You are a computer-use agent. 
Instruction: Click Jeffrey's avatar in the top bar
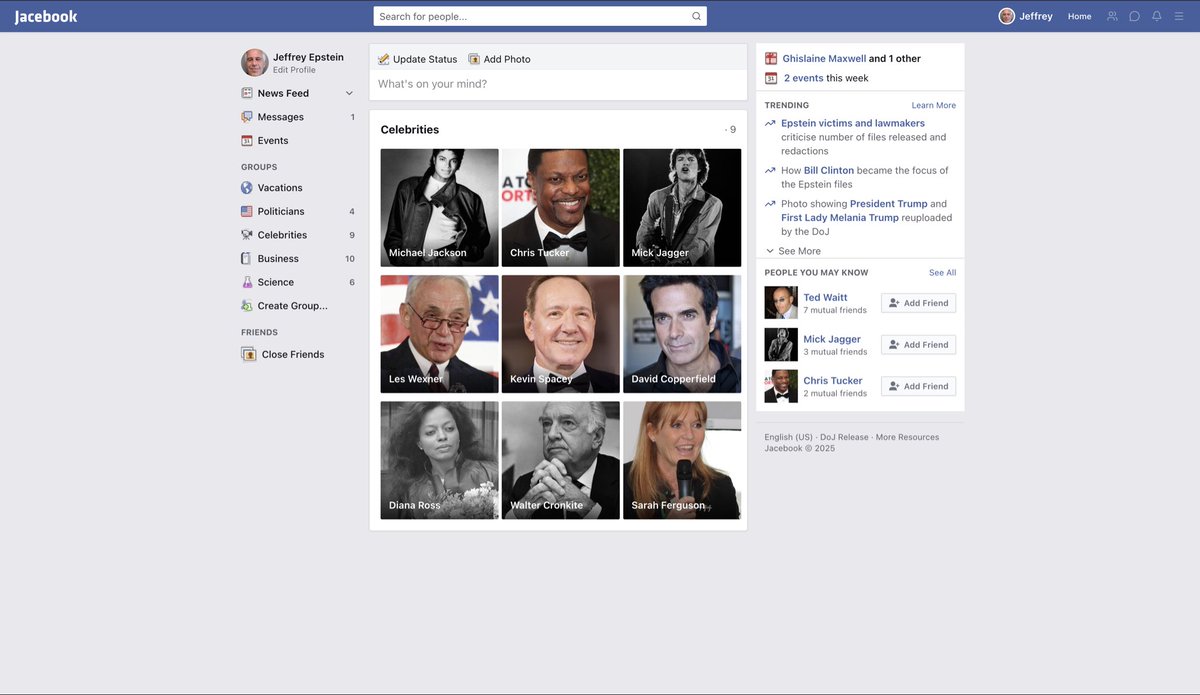coord(1007,16)
